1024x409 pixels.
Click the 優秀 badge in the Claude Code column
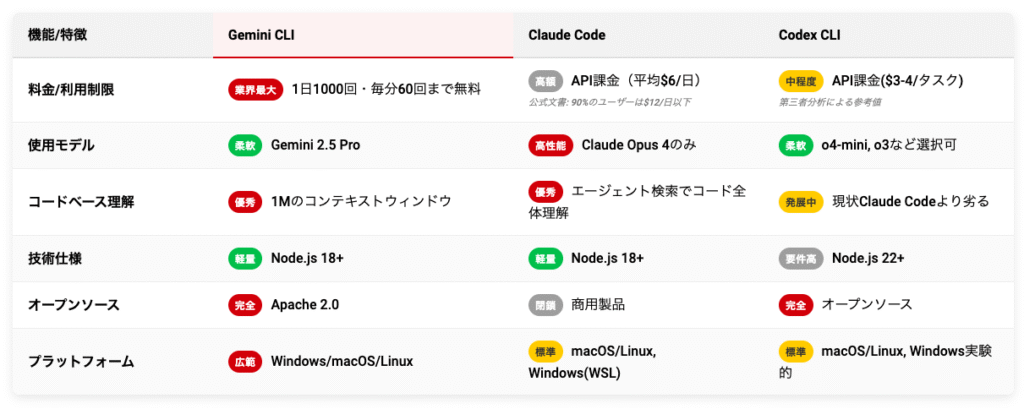pyautogui.click(x=545, y=192)
